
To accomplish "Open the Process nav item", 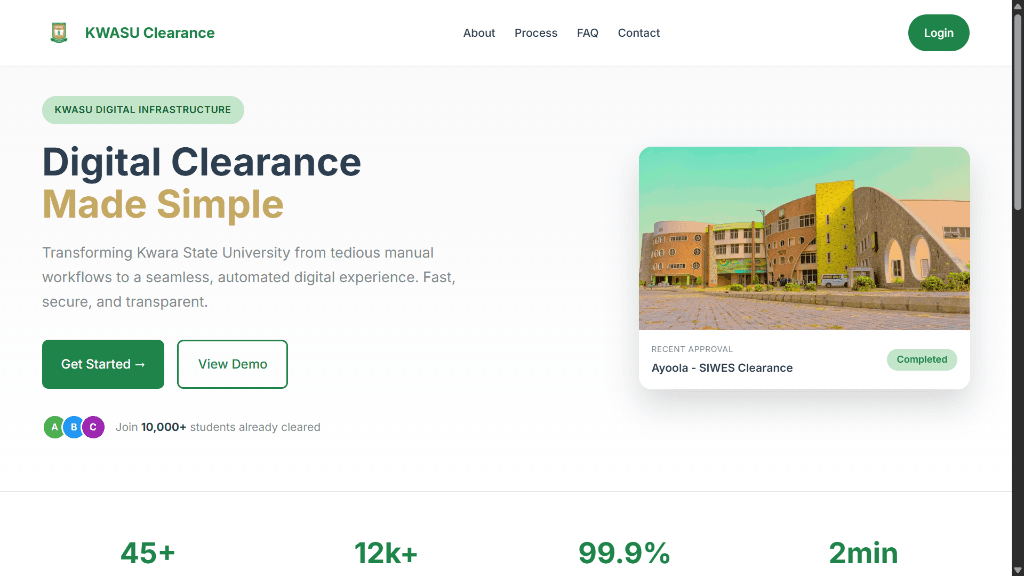I will 536,33.
